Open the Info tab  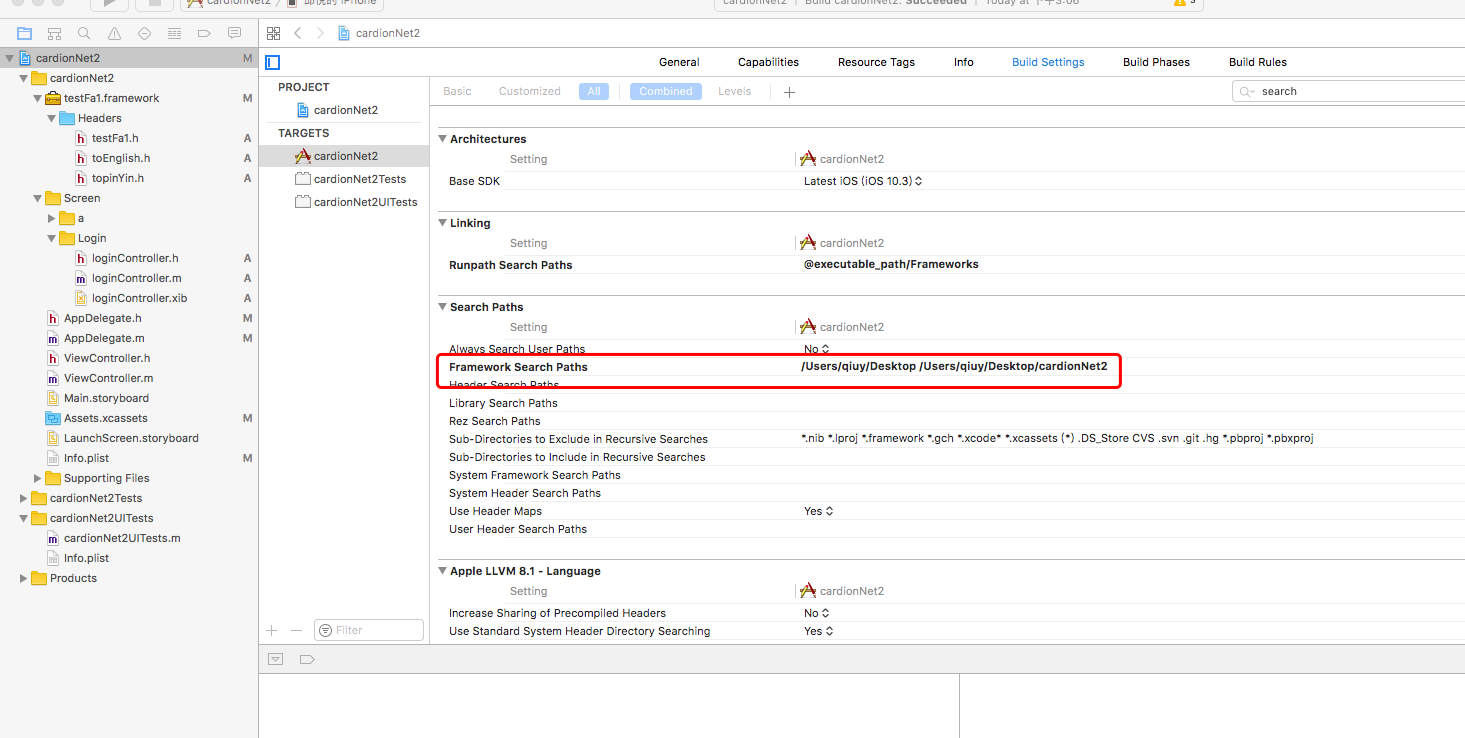point(964,62)
